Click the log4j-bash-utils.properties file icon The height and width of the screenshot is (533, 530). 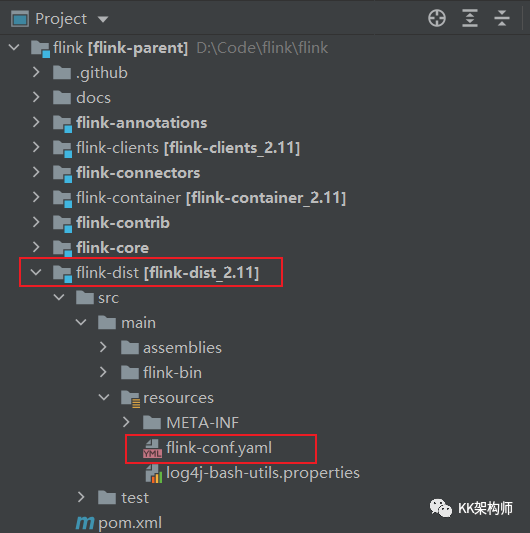point(154,474)
